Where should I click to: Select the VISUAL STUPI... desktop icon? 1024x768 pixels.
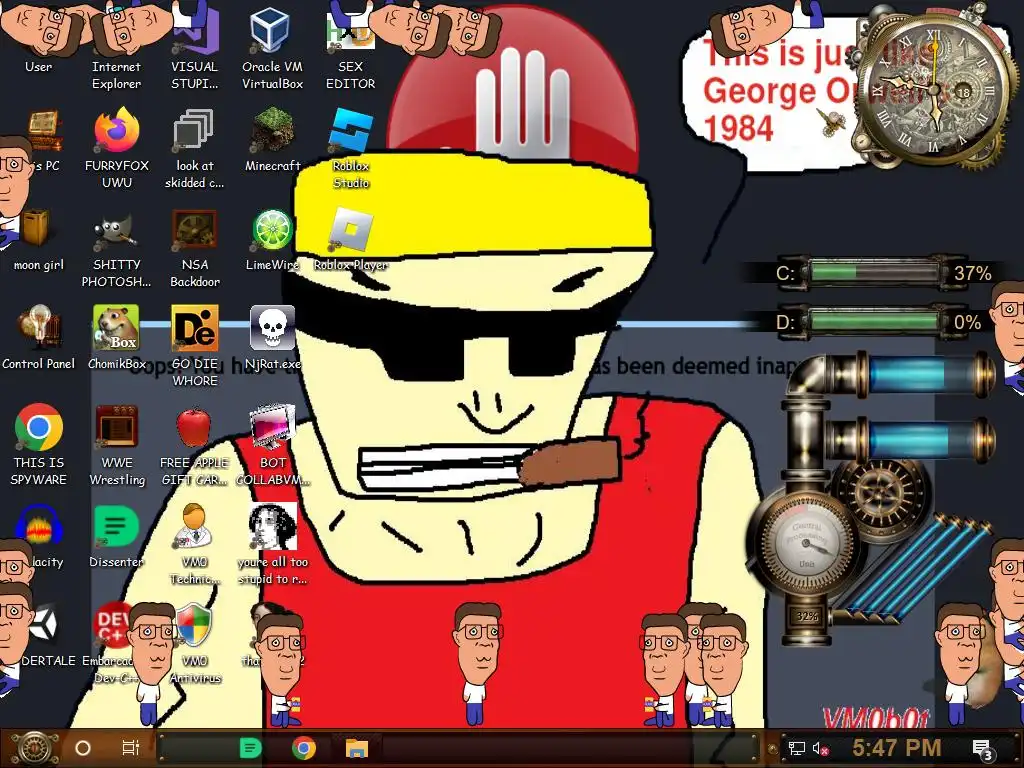click(195, 46)
